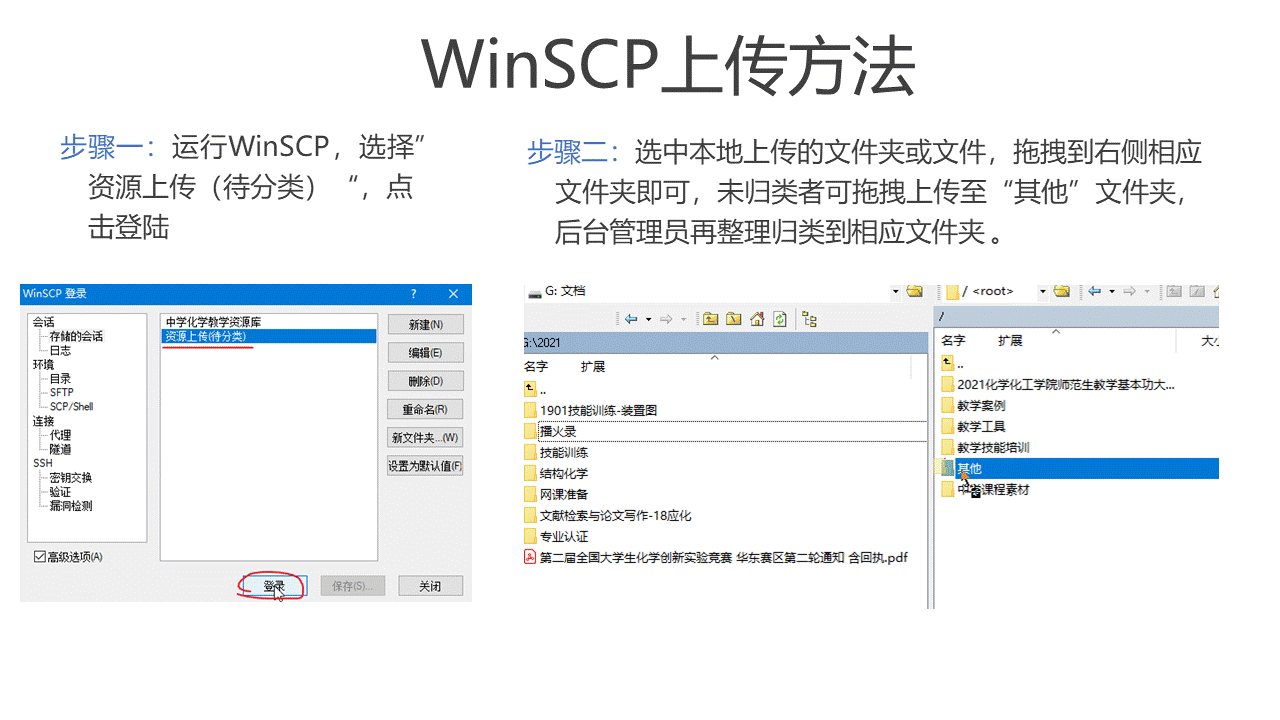The height and width of the screenshot is (720, 1280).
Task: Open the remote / <root> path dropdown
Action: 1042,291
